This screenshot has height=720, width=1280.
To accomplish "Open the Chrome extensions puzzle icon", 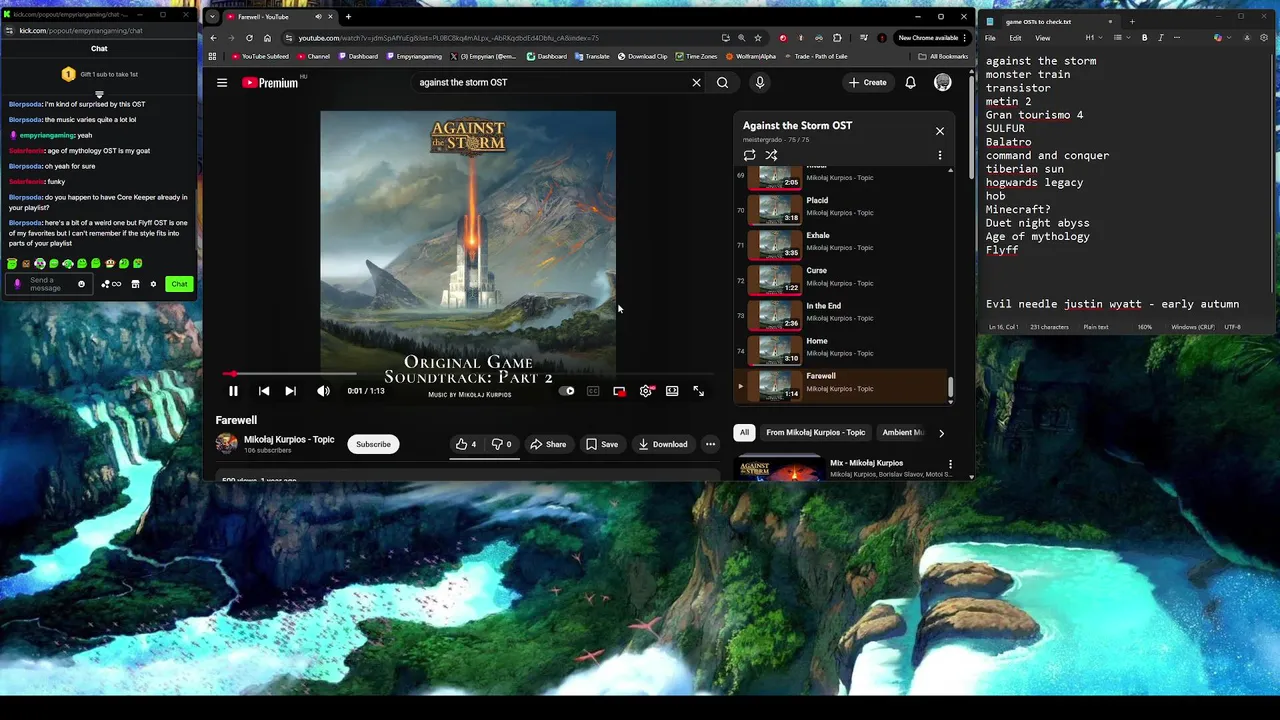I will tap(837, 38).
